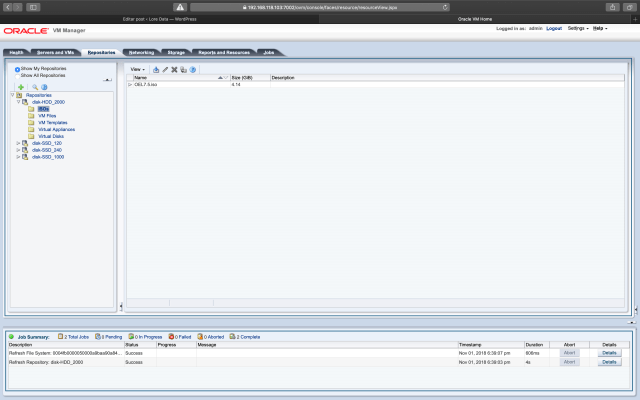Expand the OEL7.5.iso row
The height and width of the screenshot is (400, 640).
(130, 84)
